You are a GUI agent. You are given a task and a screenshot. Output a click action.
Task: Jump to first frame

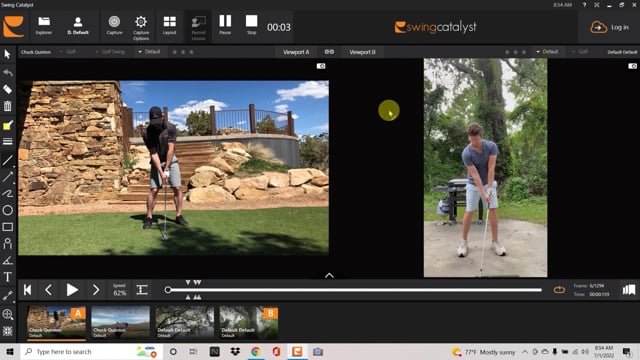click(27, 290)
